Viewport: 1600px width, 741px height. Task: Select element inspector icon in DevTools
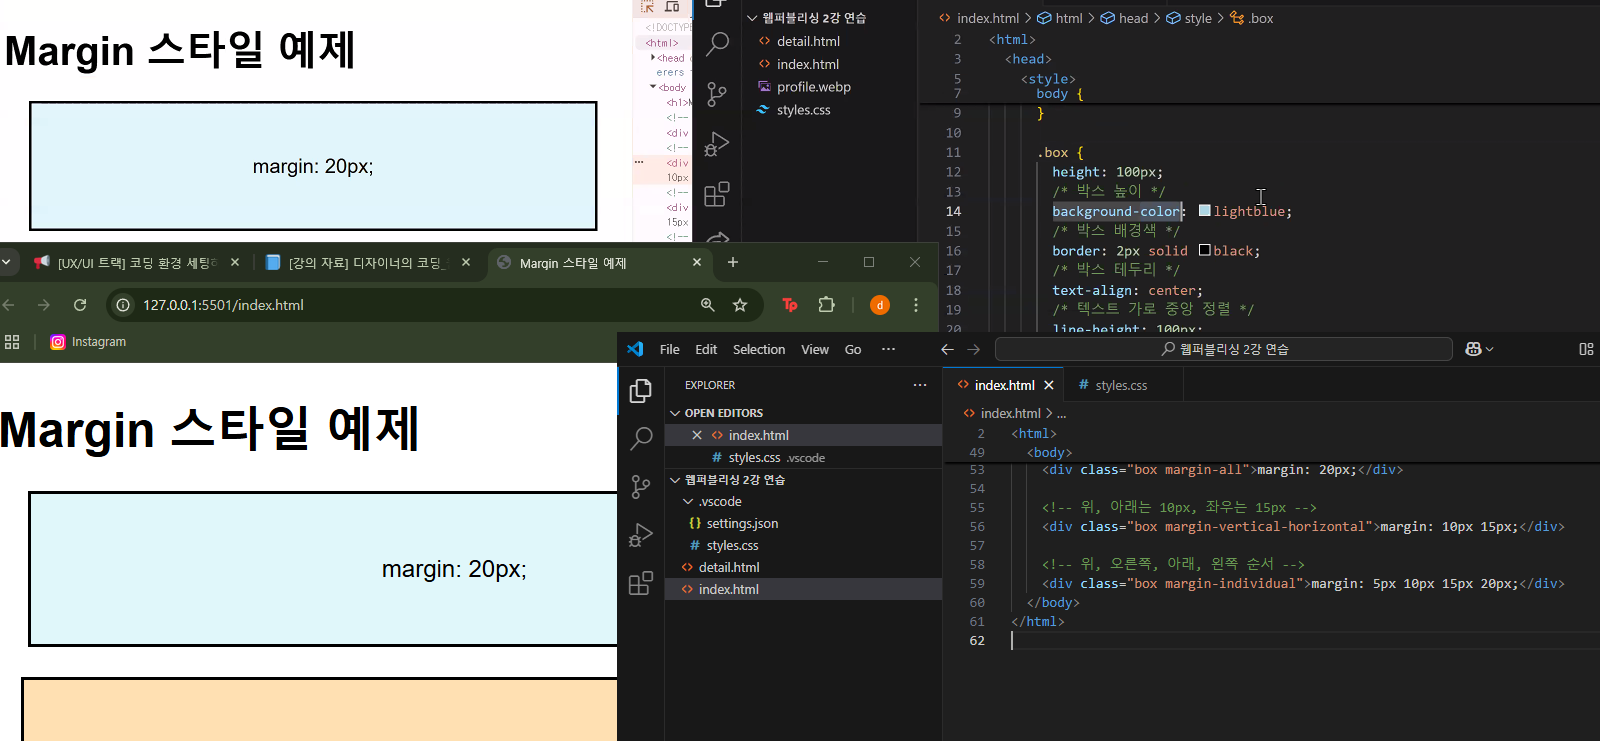tap(646, 6)
